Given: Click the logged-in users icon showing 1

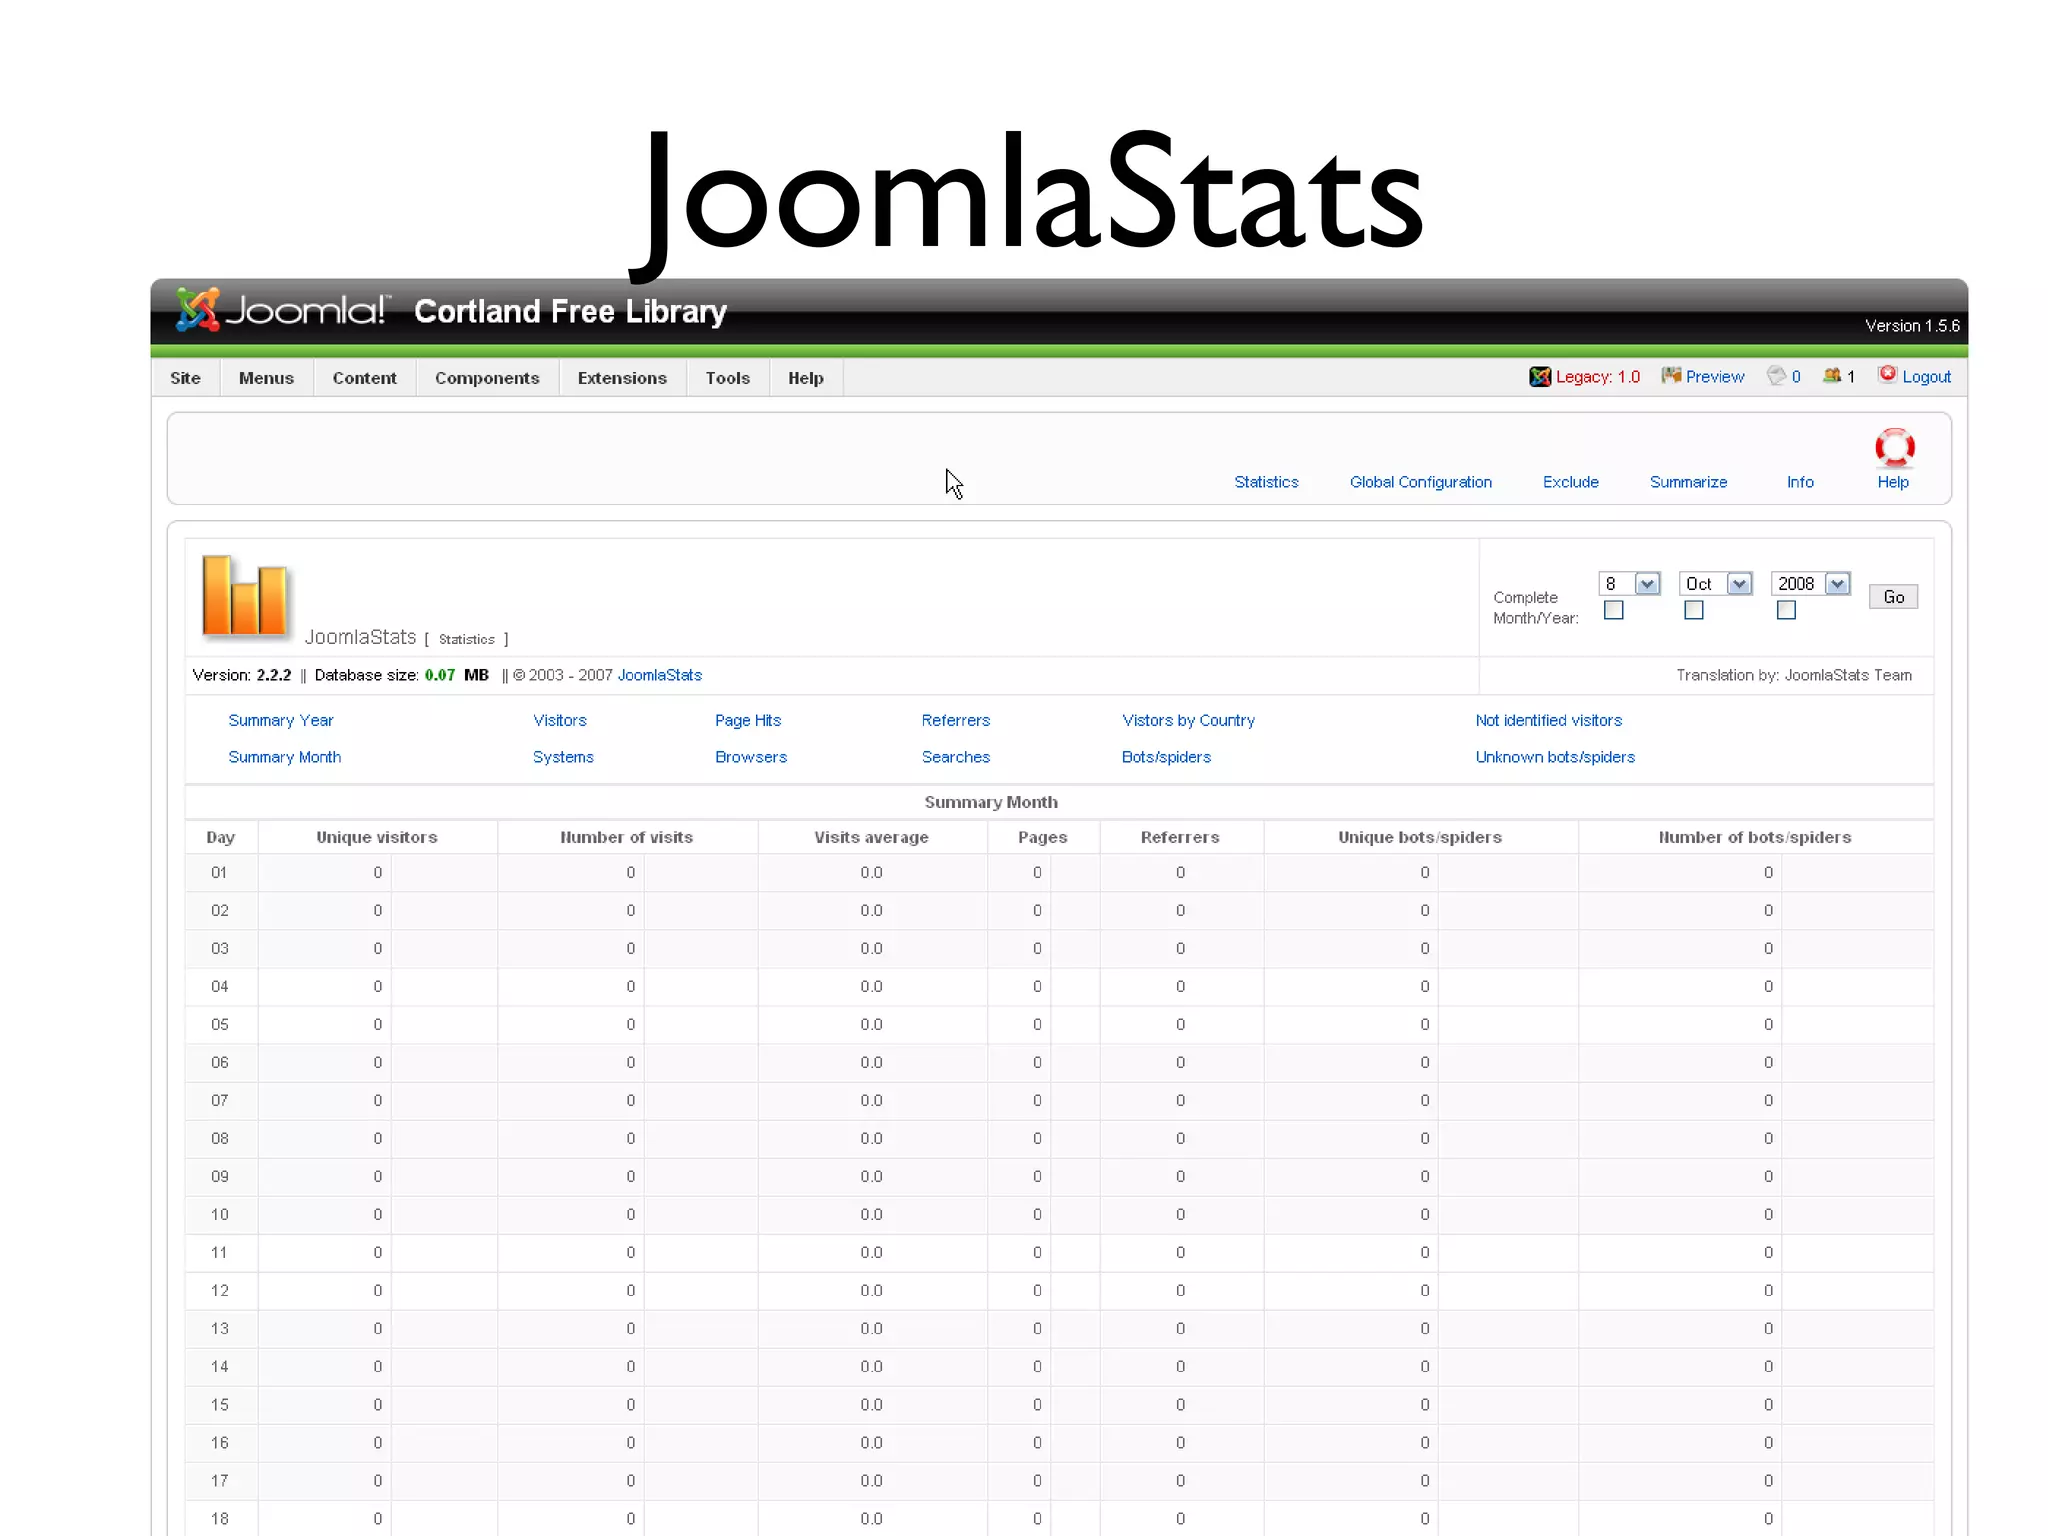Looking at the screenshot, I should pyautogui.click(x=1832, y=376).
